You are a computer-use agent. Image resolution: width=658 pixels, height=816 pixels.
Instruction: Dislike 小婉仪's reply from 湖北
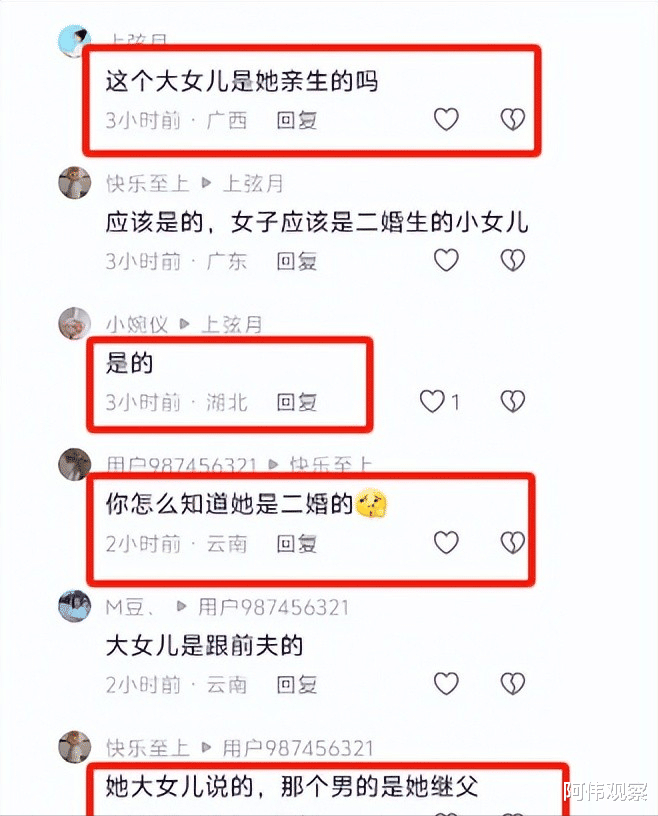tap(513, 401)
